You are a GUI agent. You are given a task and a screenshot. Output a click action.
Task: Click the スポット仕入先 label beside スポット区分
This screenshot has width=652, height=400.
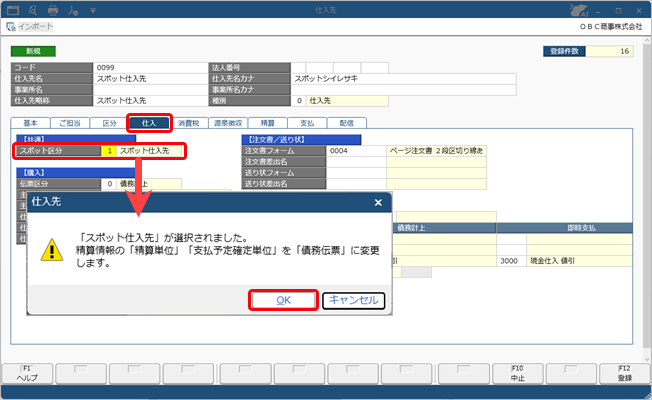pyautogui.click(x=150, y=151)
